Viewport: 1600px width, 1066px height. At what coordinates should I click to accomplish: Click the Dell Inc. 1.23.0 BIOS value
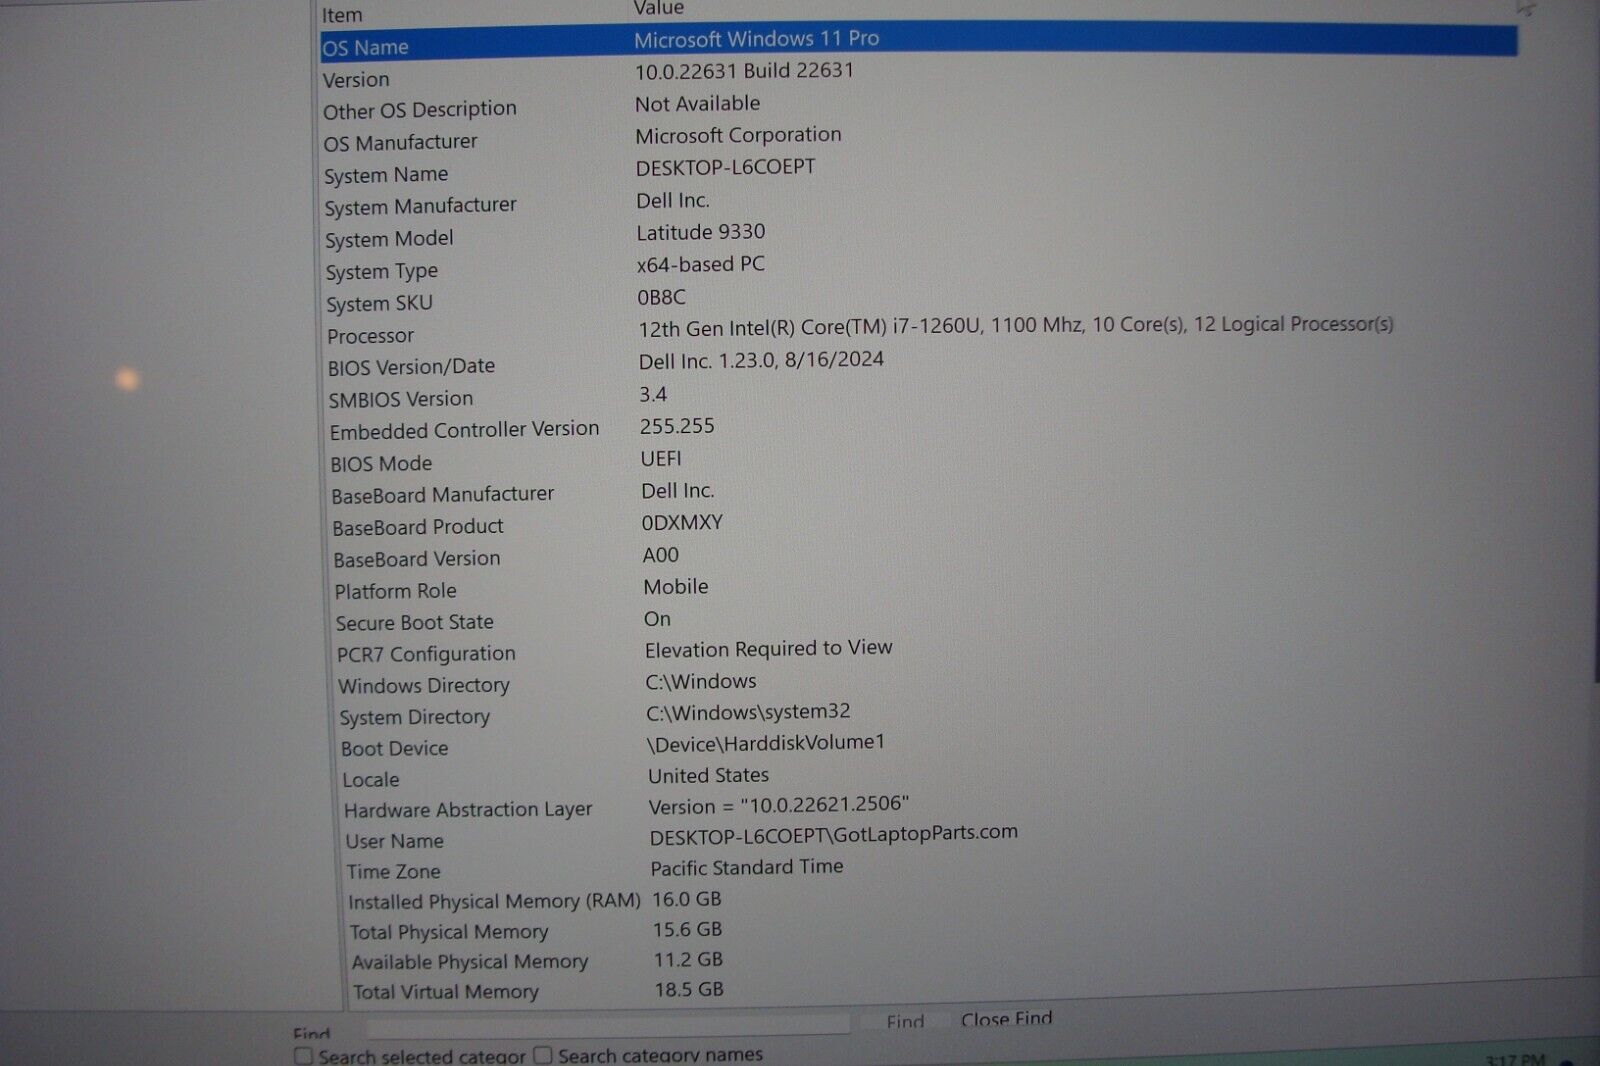(x=762, y=360)
